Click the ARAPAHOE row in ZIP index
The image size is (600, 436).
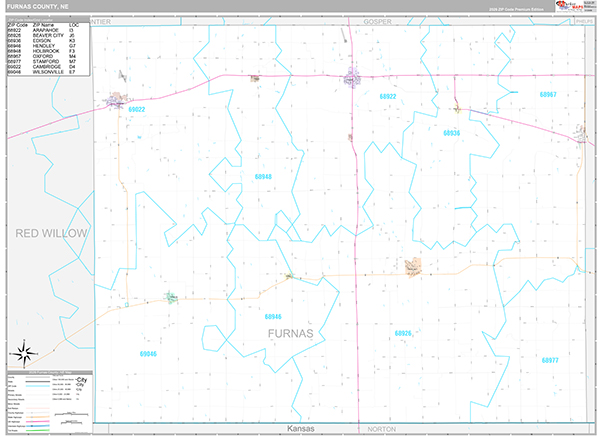[x=43, y=30]
